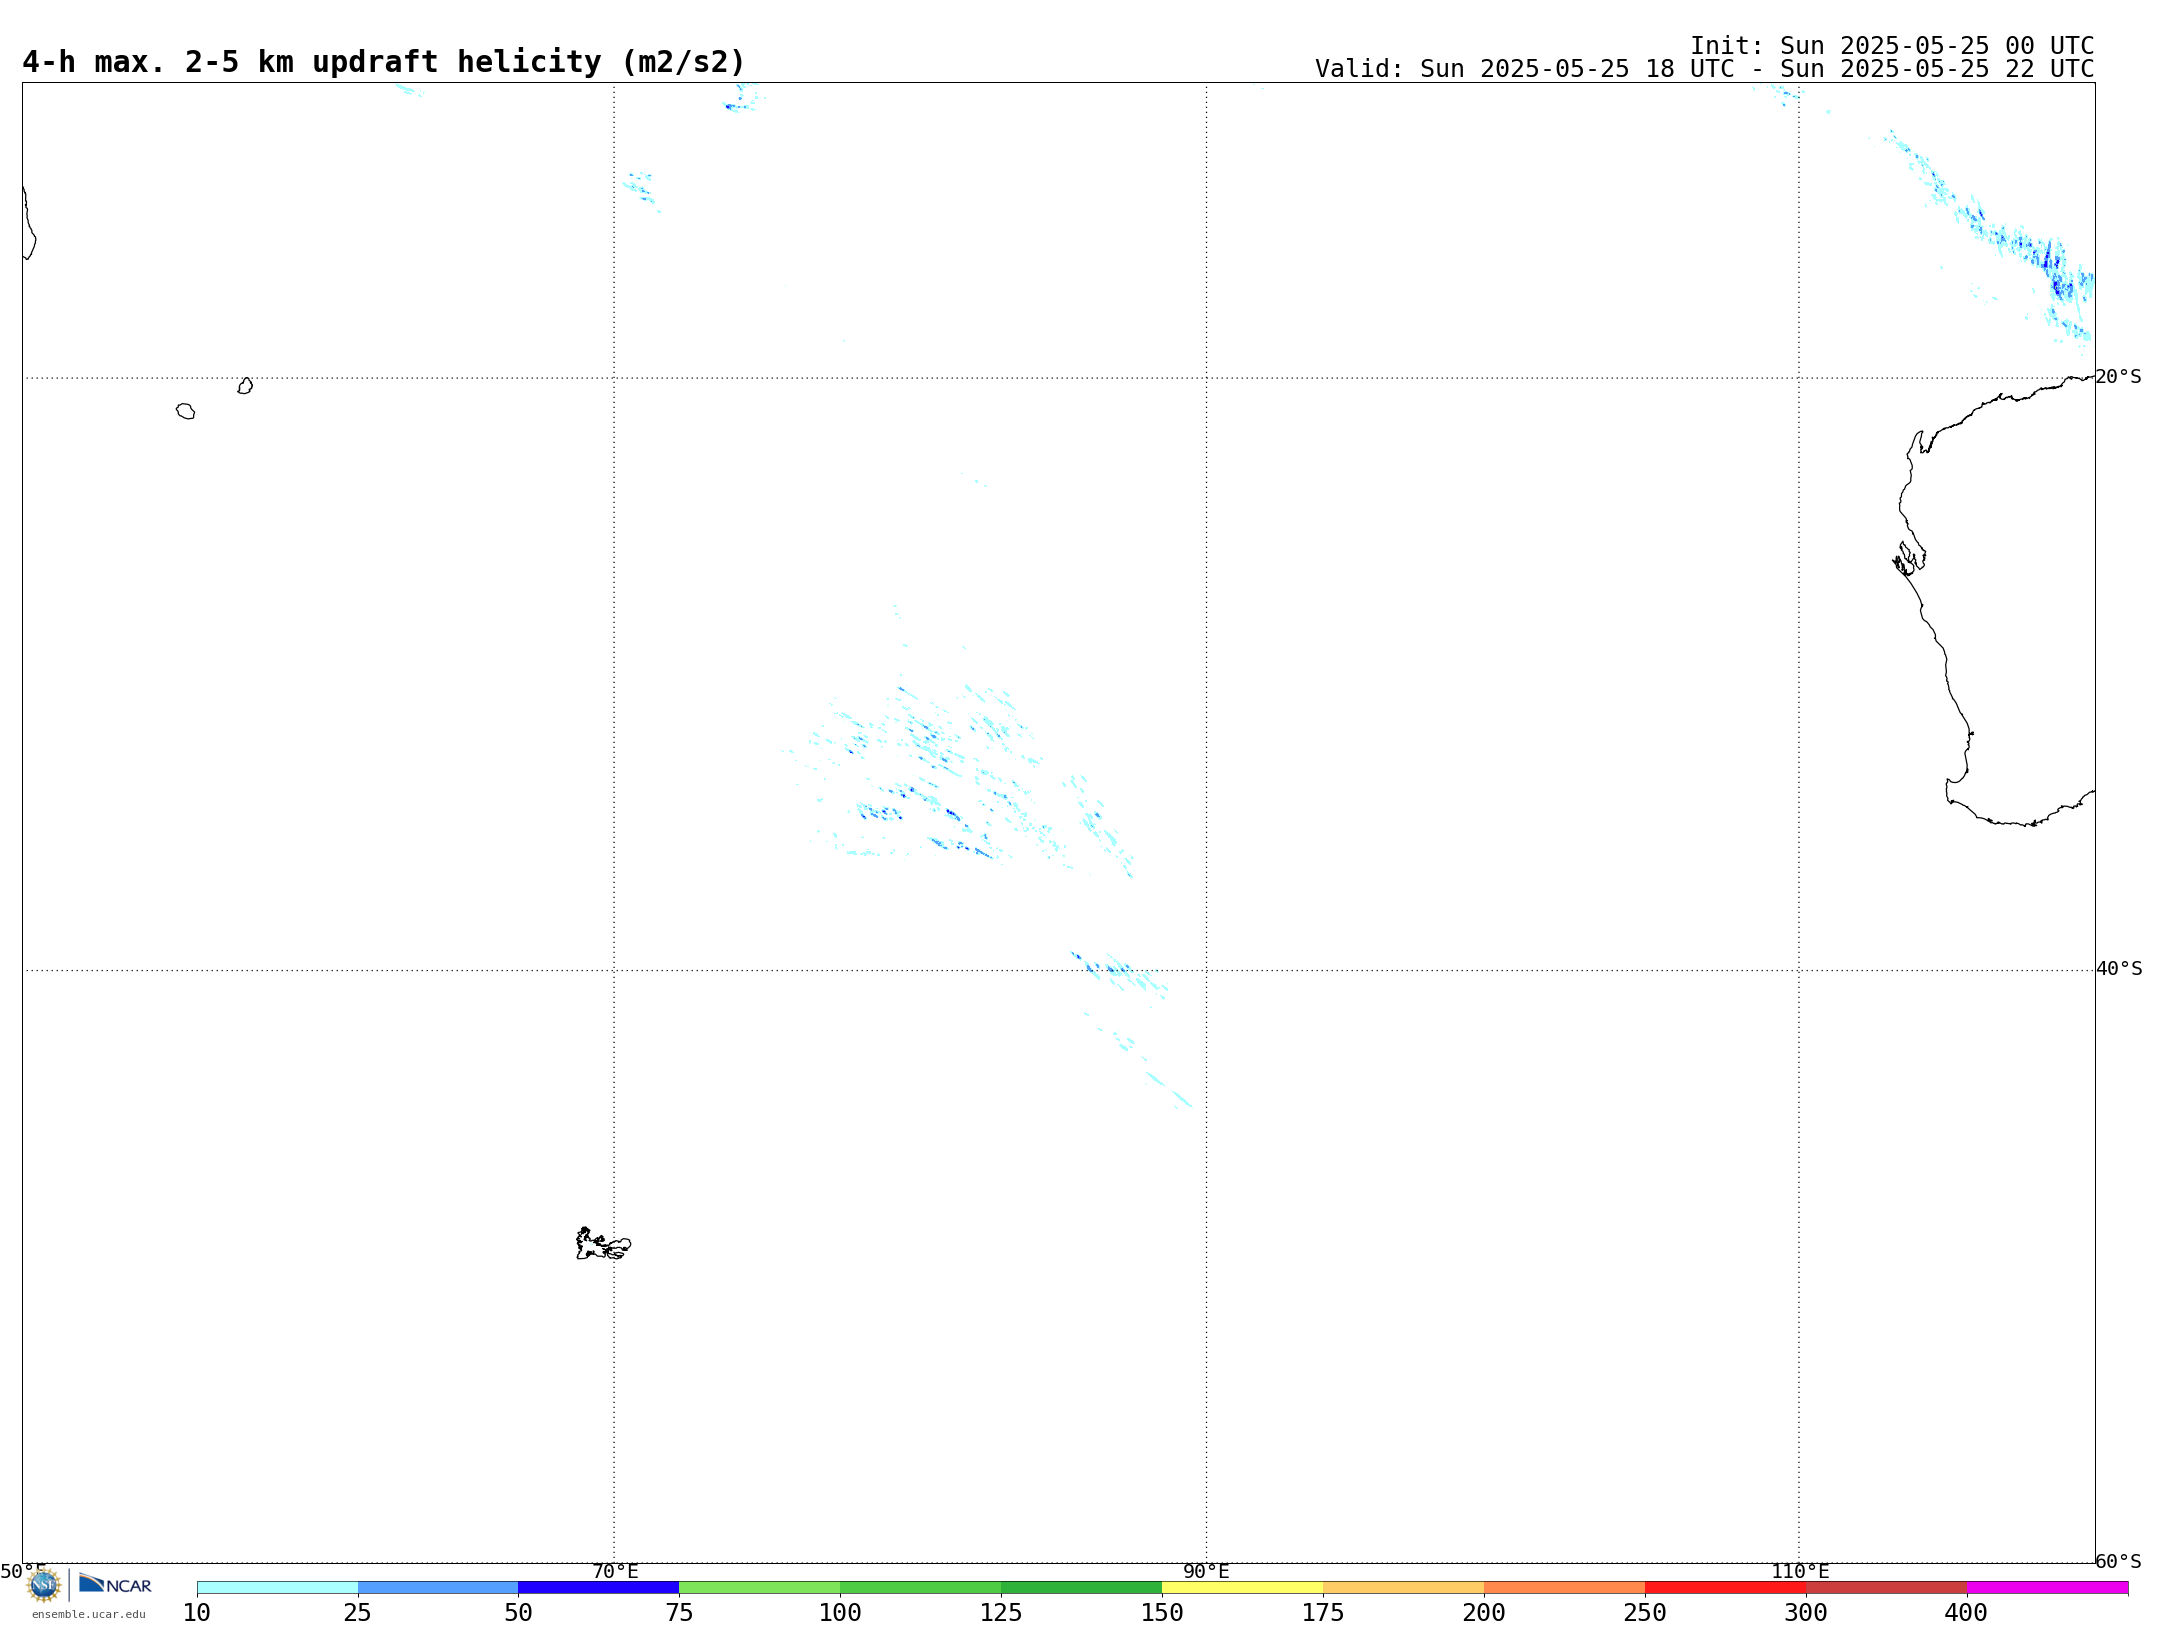Click the 'Init: Sun 2025-05-25 00 UTC' text
This screenshot has width=2160, height=1626.
1892,46
